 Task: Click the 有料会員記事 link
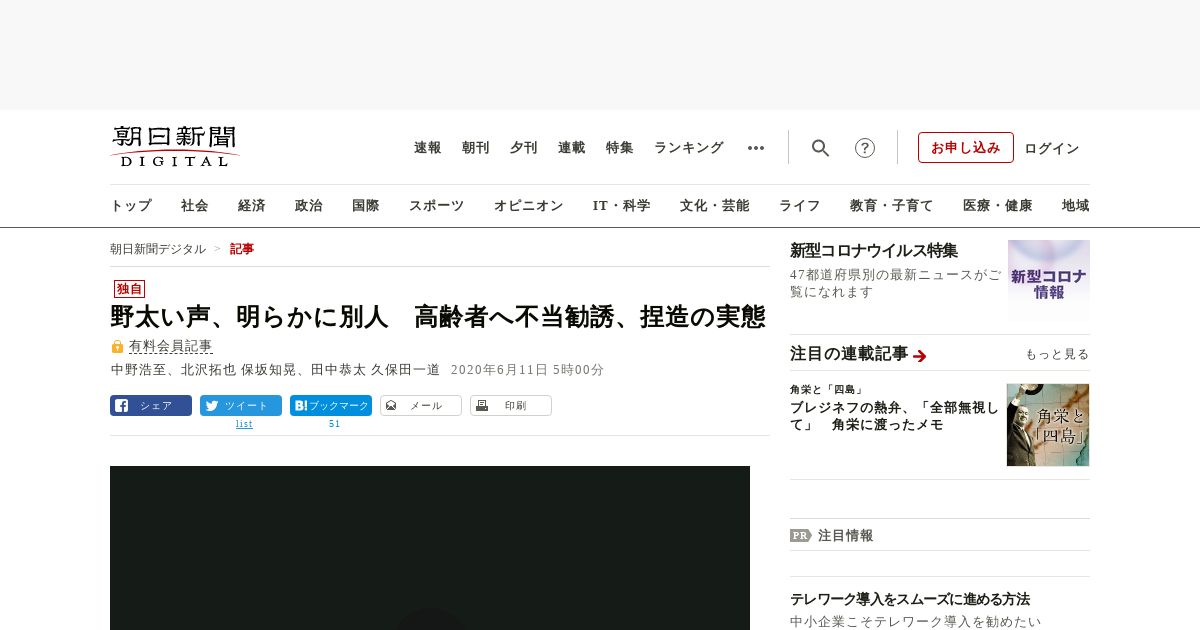tap(171, 346)
